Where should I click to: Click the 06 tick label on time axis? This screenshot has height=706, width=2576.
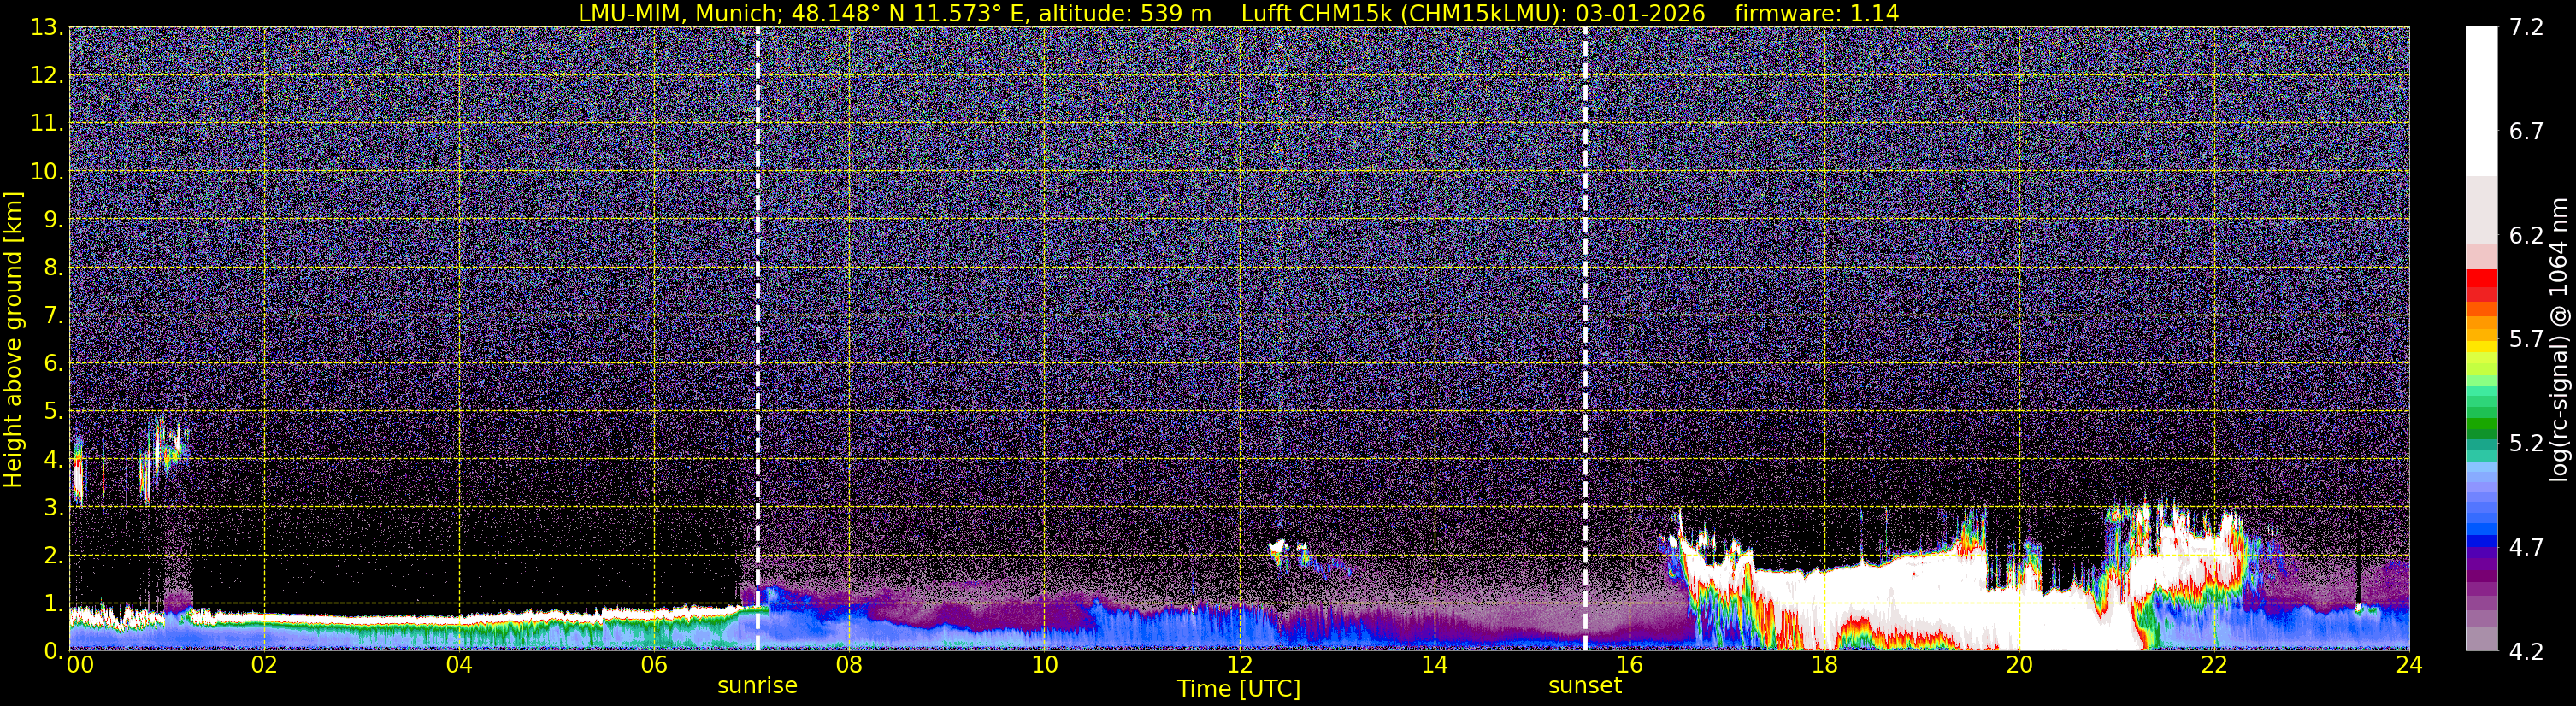pyautogui.click(x=654, y=665)
